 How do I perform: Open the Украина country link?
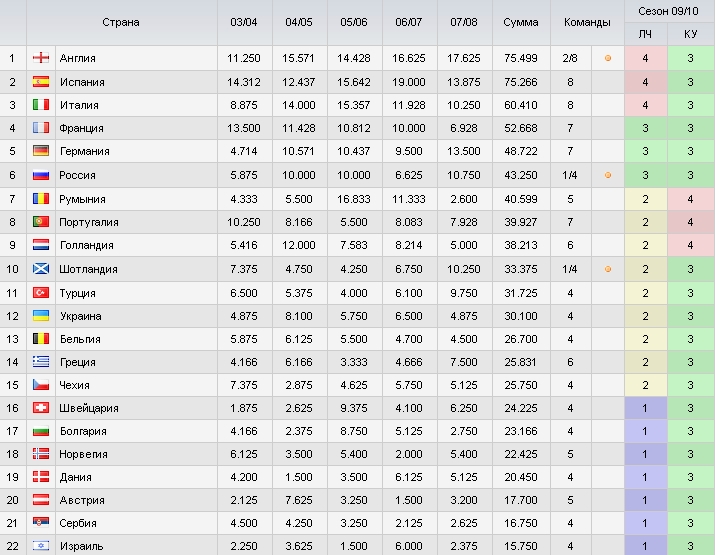click(81, 316)
